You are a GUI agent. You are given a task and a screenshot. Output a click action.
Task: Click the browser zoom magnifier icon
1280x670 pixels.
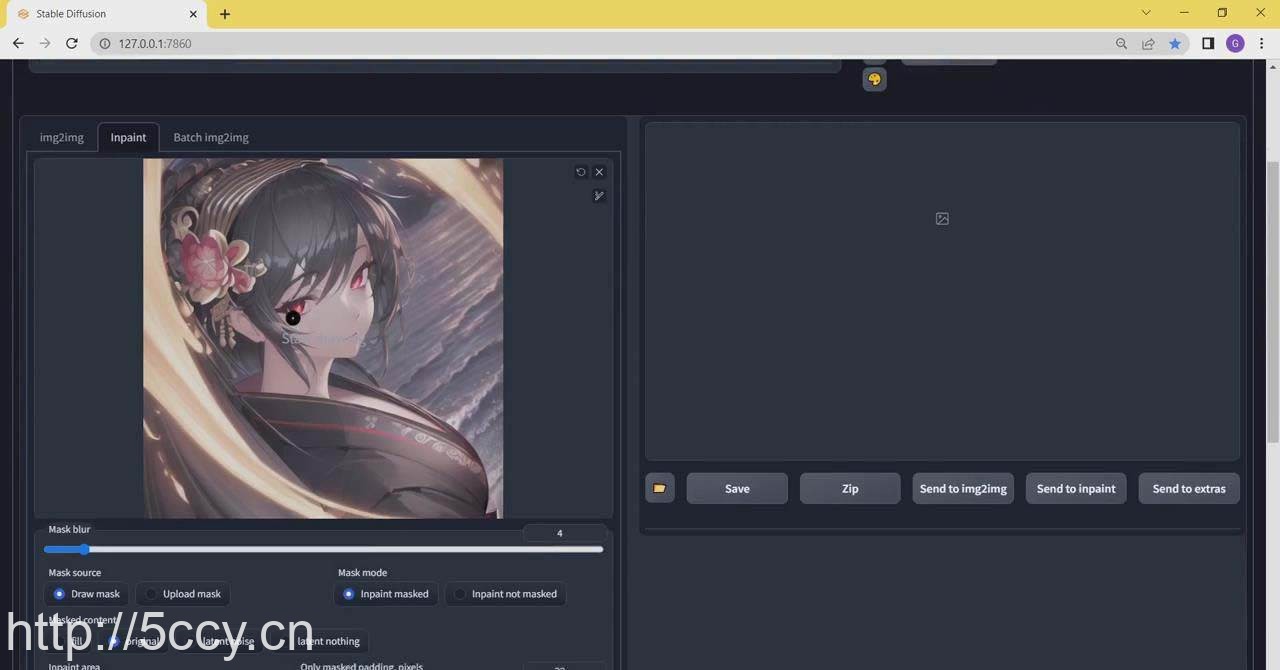click(1121, 43)
